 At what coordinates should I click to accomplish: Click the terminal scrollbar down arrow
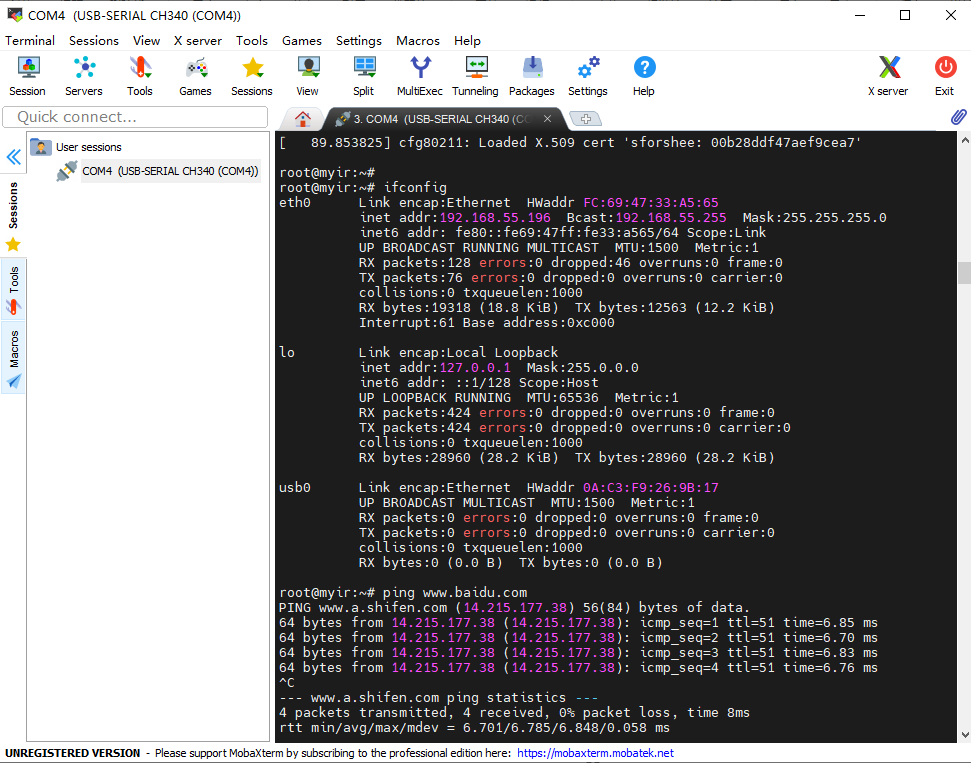964,735
